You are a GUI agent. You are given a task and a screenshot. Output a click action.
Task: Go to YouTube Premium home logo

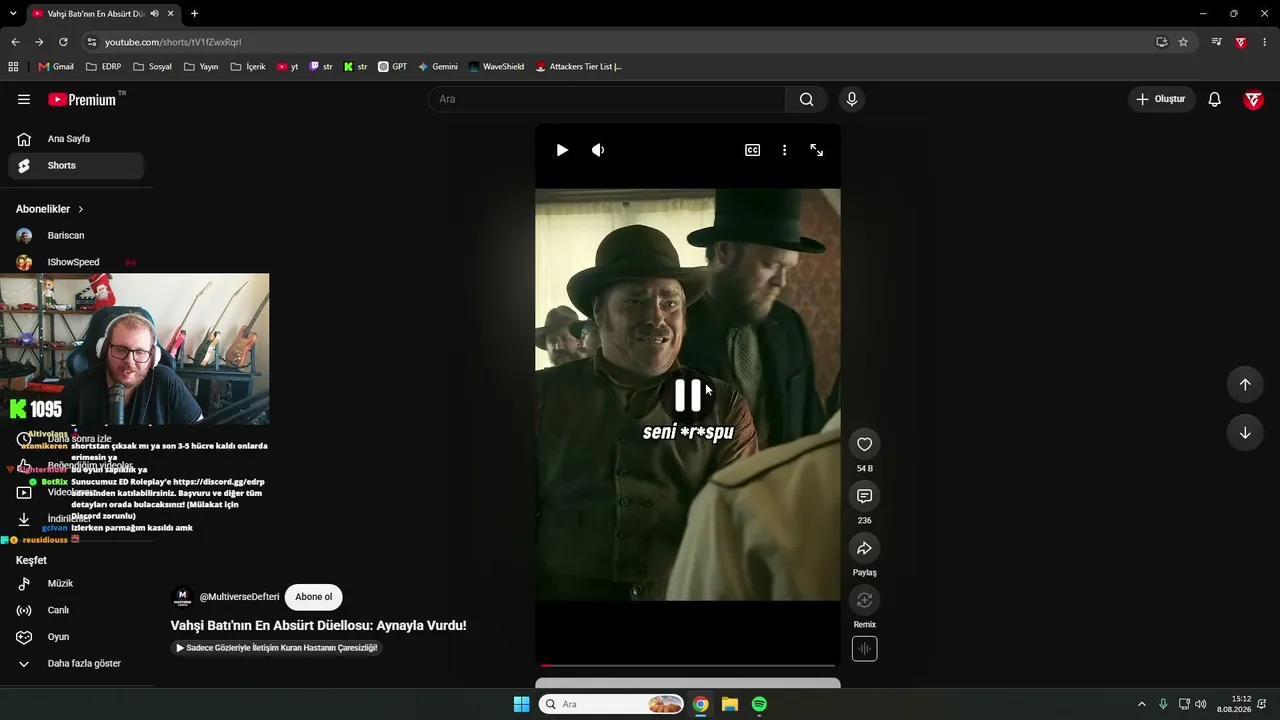[82, 99]
